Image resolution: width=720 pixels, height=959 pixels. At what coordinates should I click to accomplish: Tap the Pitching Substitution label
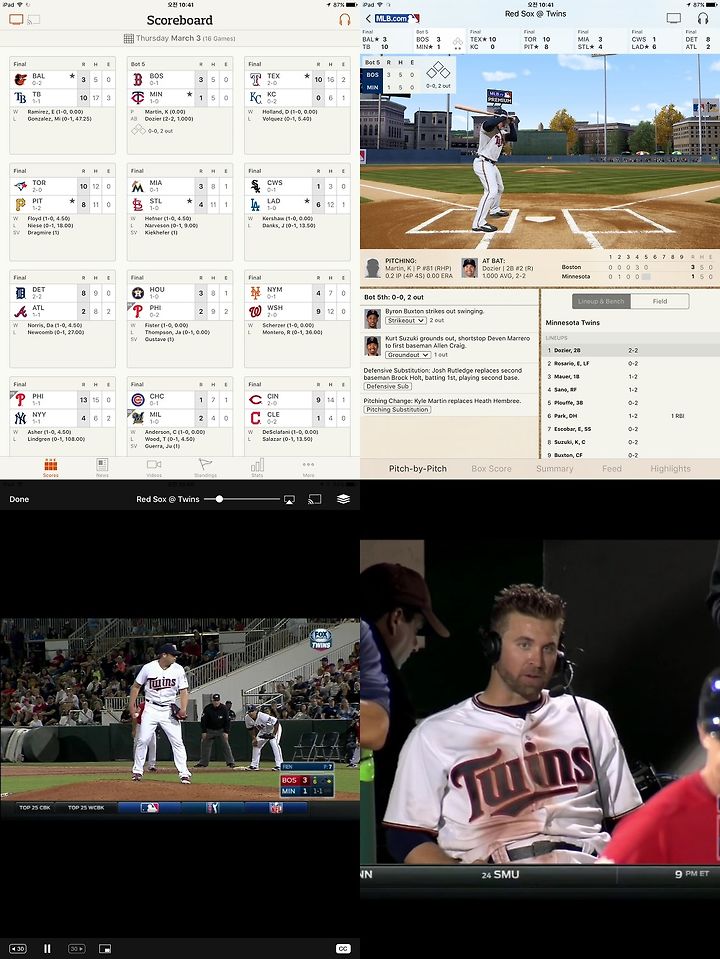398,410
